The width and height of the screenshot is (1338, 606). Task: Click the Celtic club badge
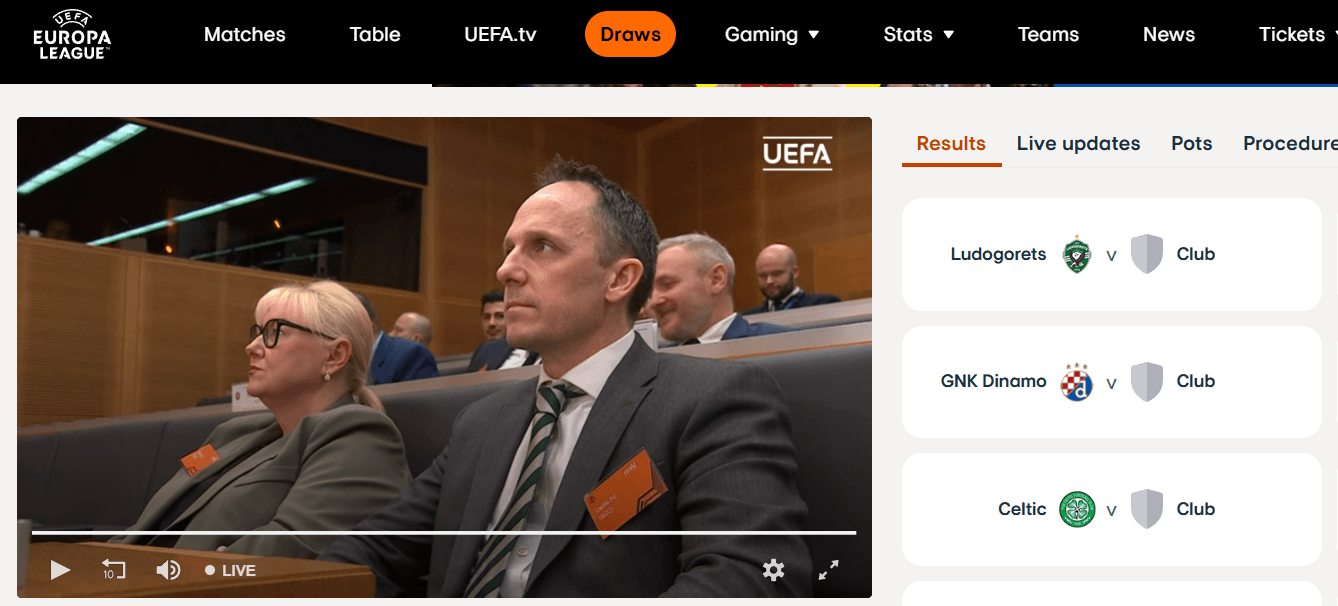(x=1077, y=509)
